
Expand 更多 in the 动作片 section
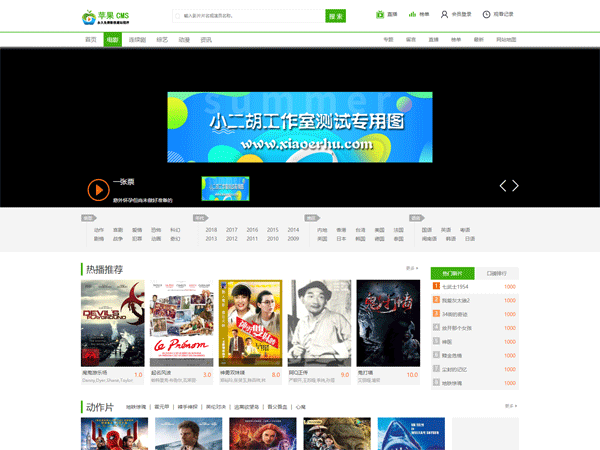pyautogui.click(x=511, y=406)
